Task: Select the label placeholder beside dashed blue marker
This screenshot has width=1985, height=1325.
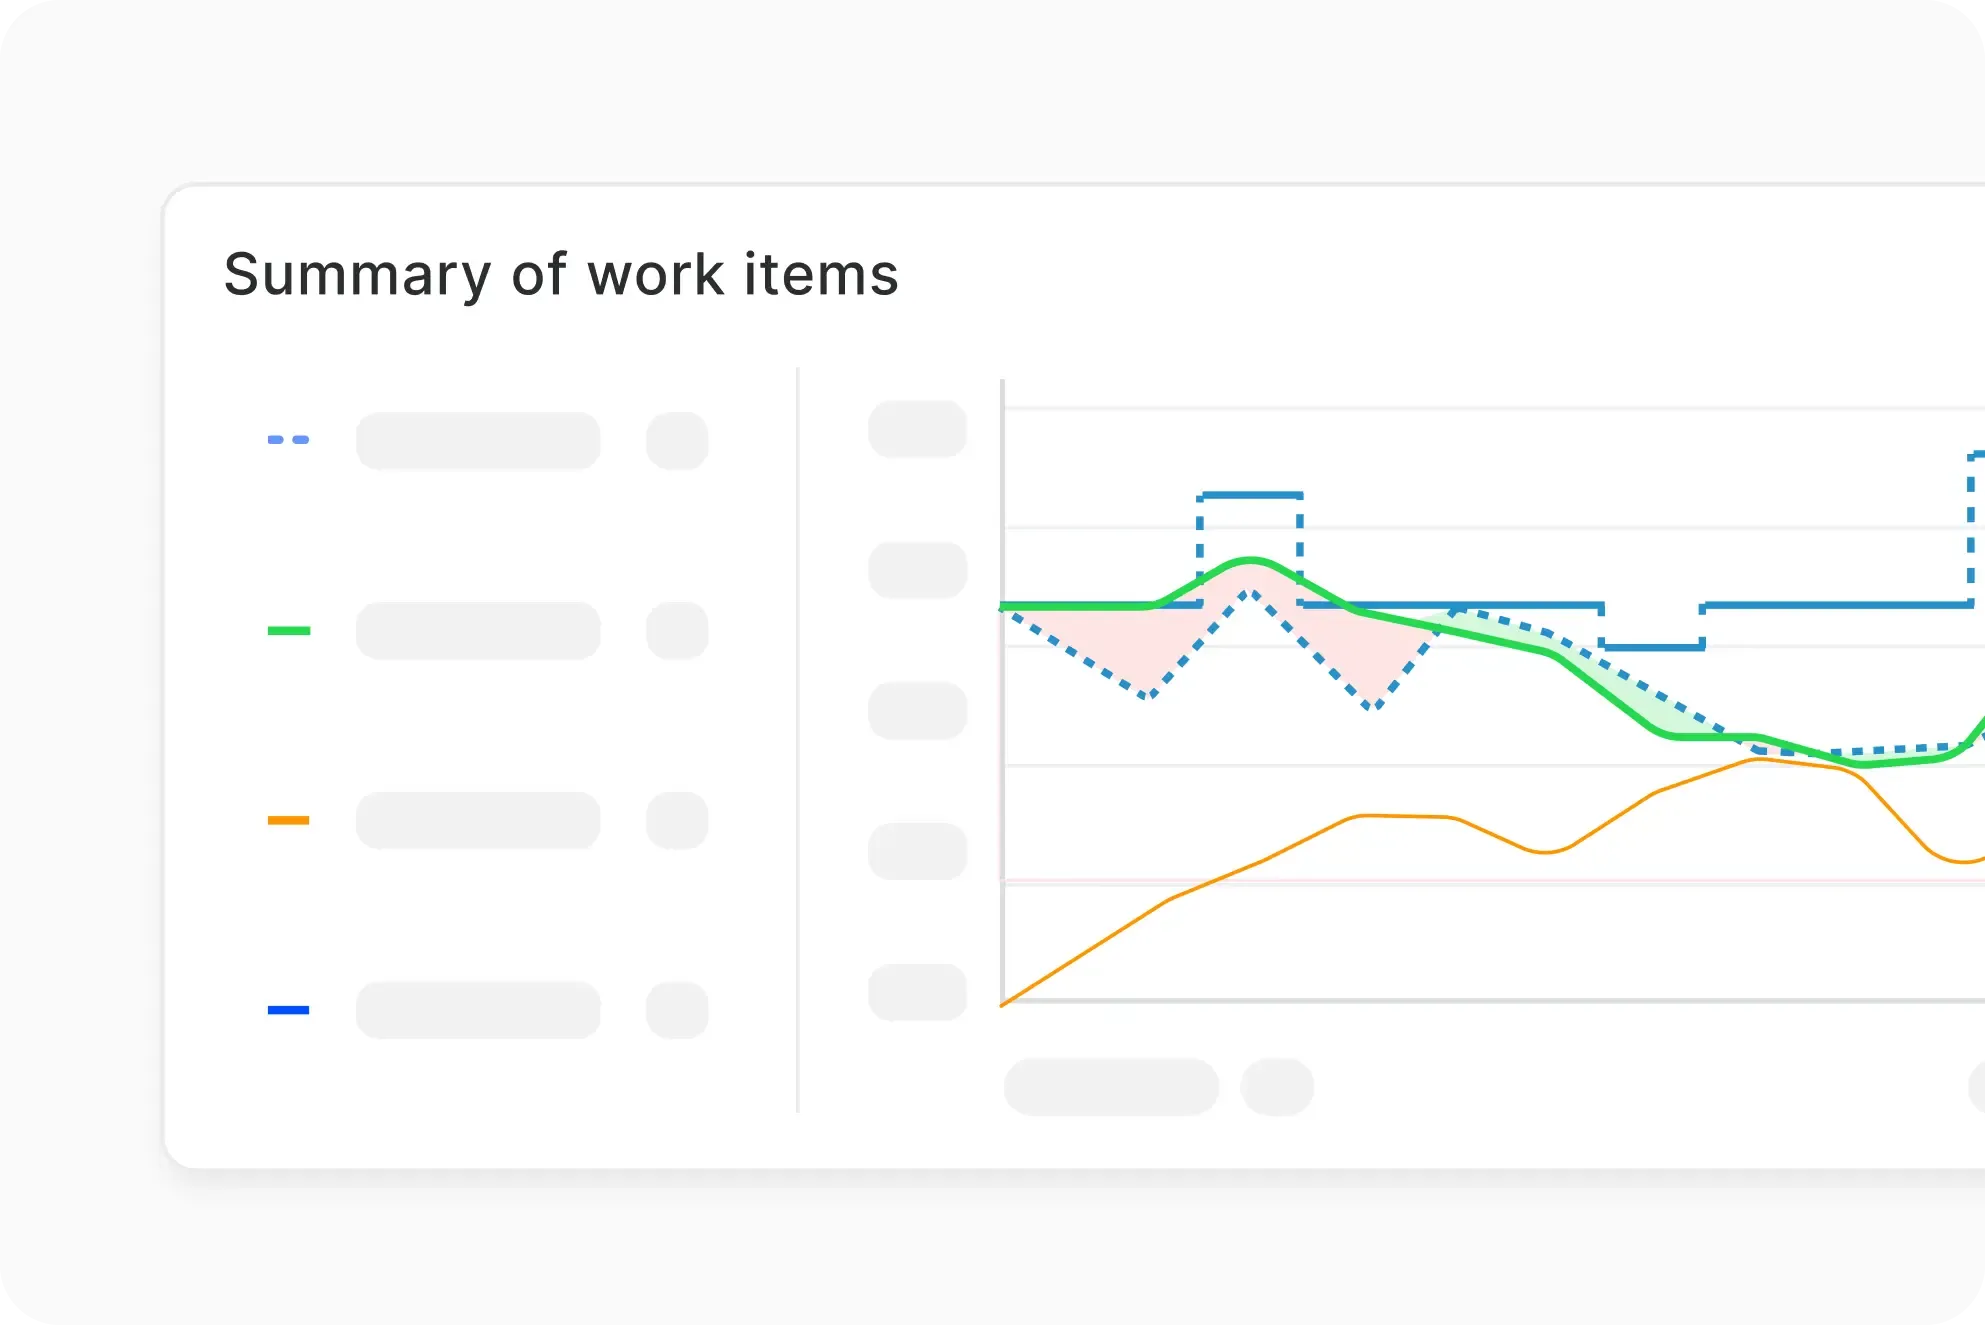Action: coord(478,441)
